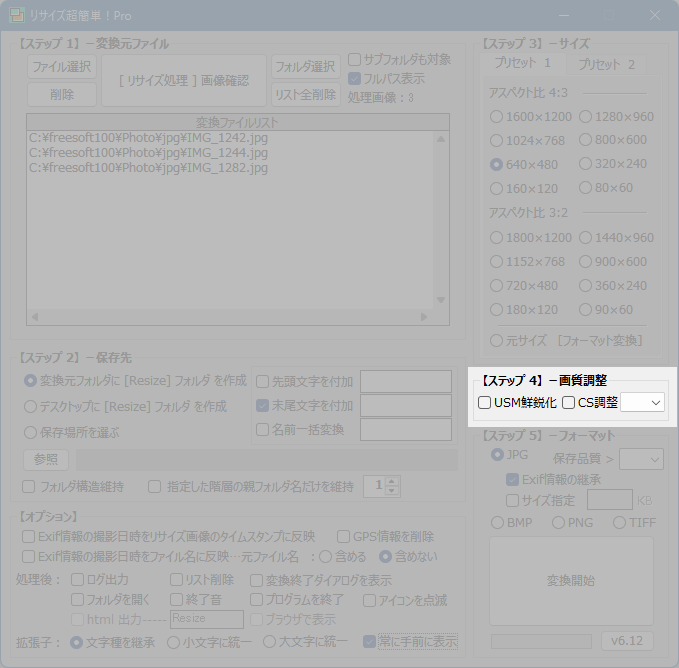This screenshot has width=679, height=668.
Task: Select IMG_1282.jpg in the file list
Action: click(148, 168)
